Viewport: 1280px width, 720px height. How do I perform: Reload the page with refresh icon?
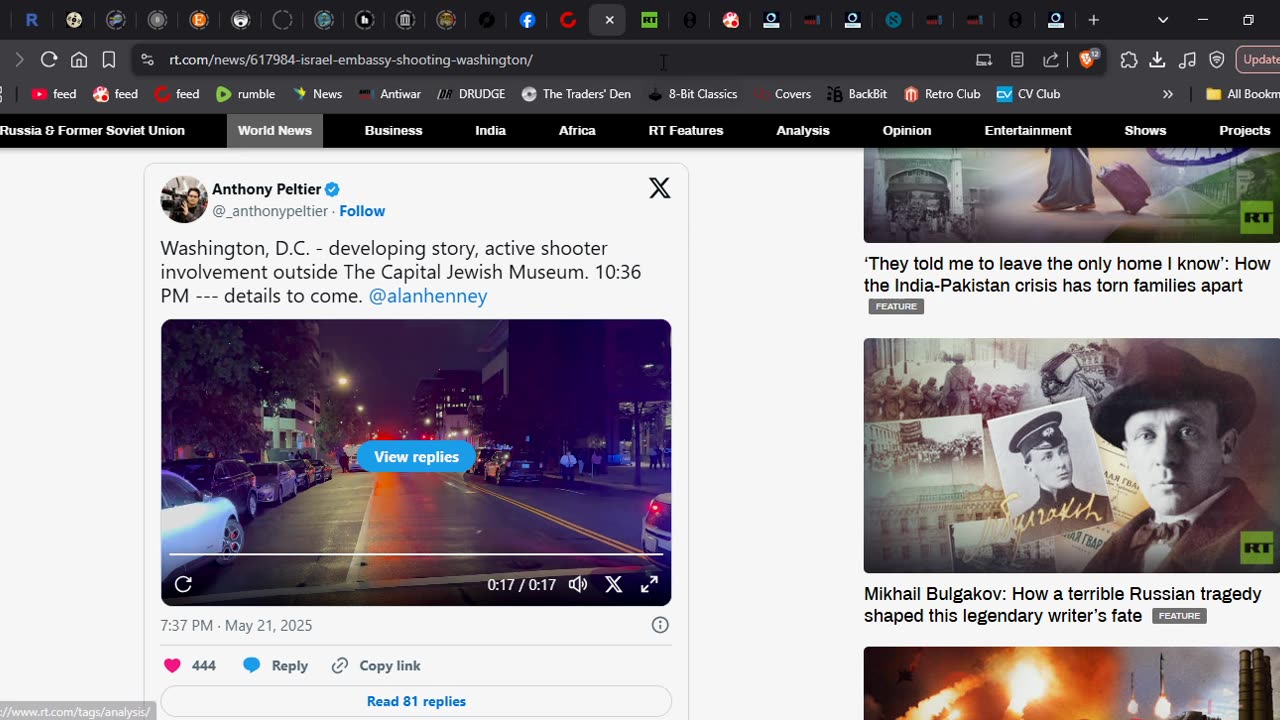49,60
